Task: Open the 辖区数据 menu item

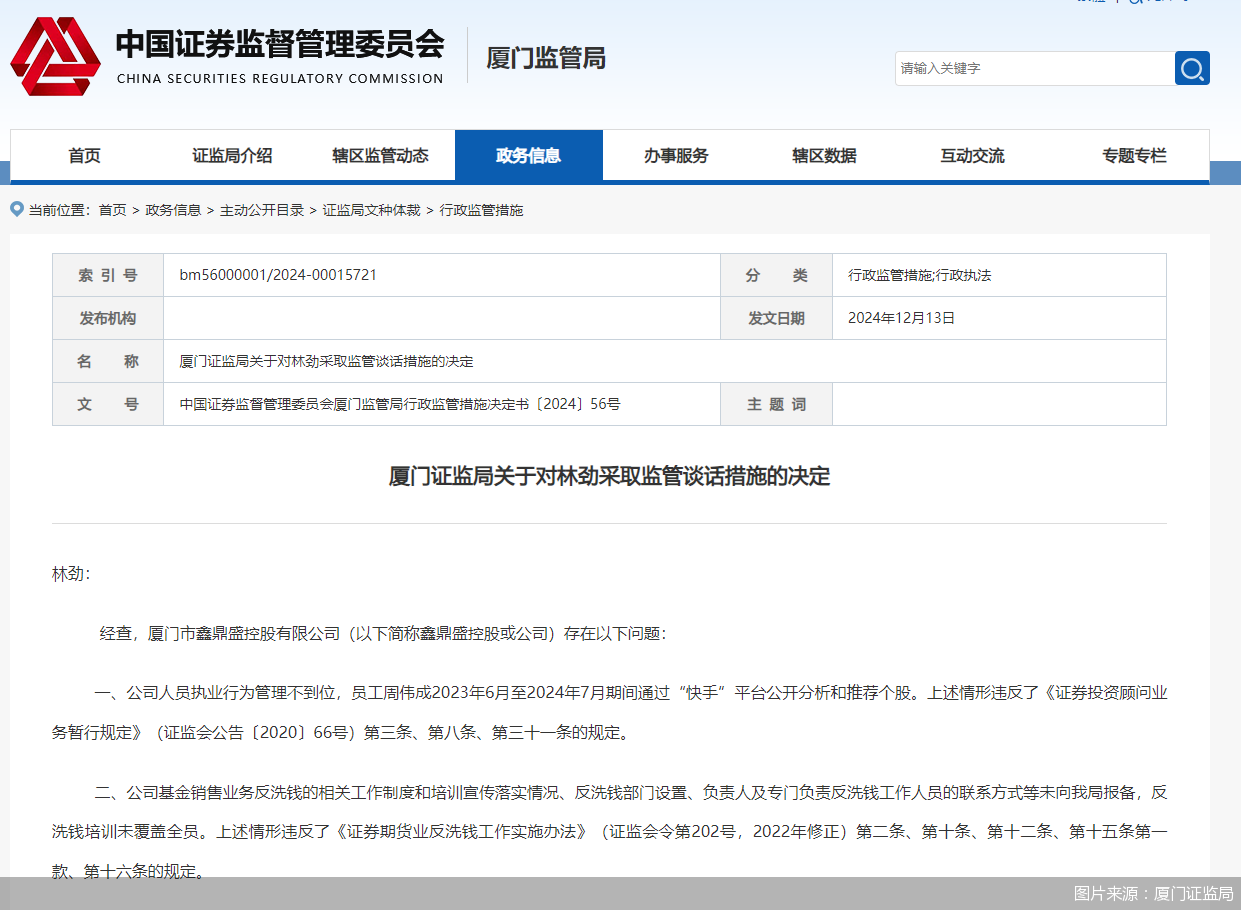Action: click(824, 156)
